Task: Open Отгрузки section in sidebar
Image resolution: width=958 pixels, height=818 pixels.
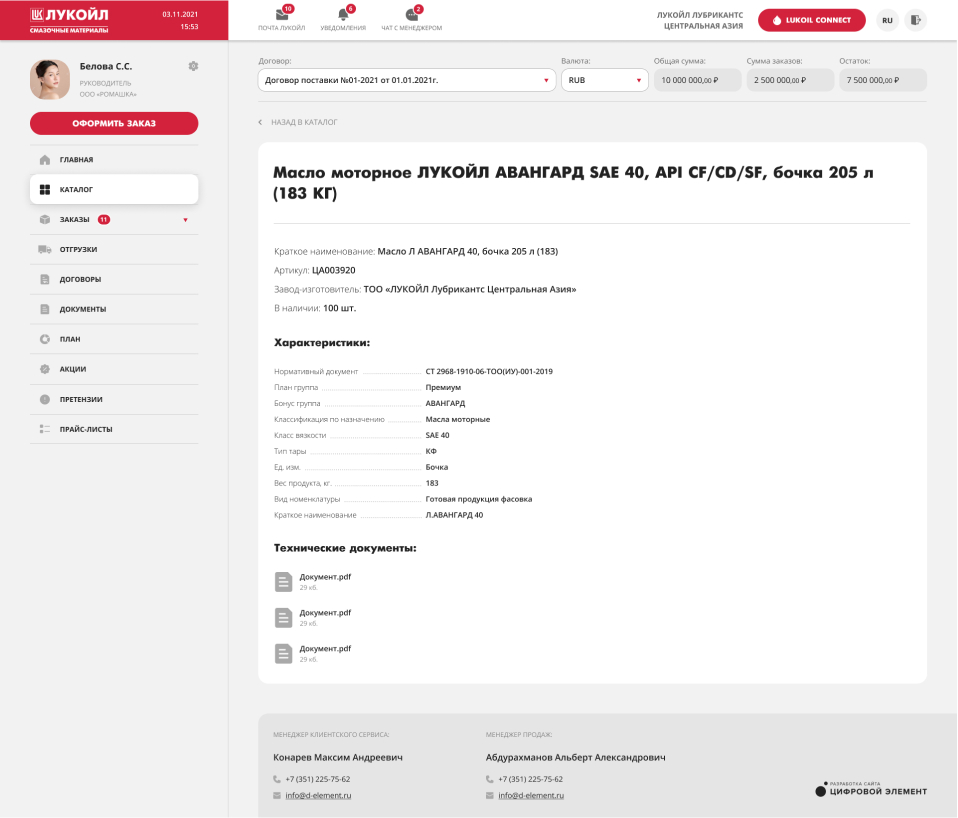Action: pyautogui.click(x=78, y=250)
